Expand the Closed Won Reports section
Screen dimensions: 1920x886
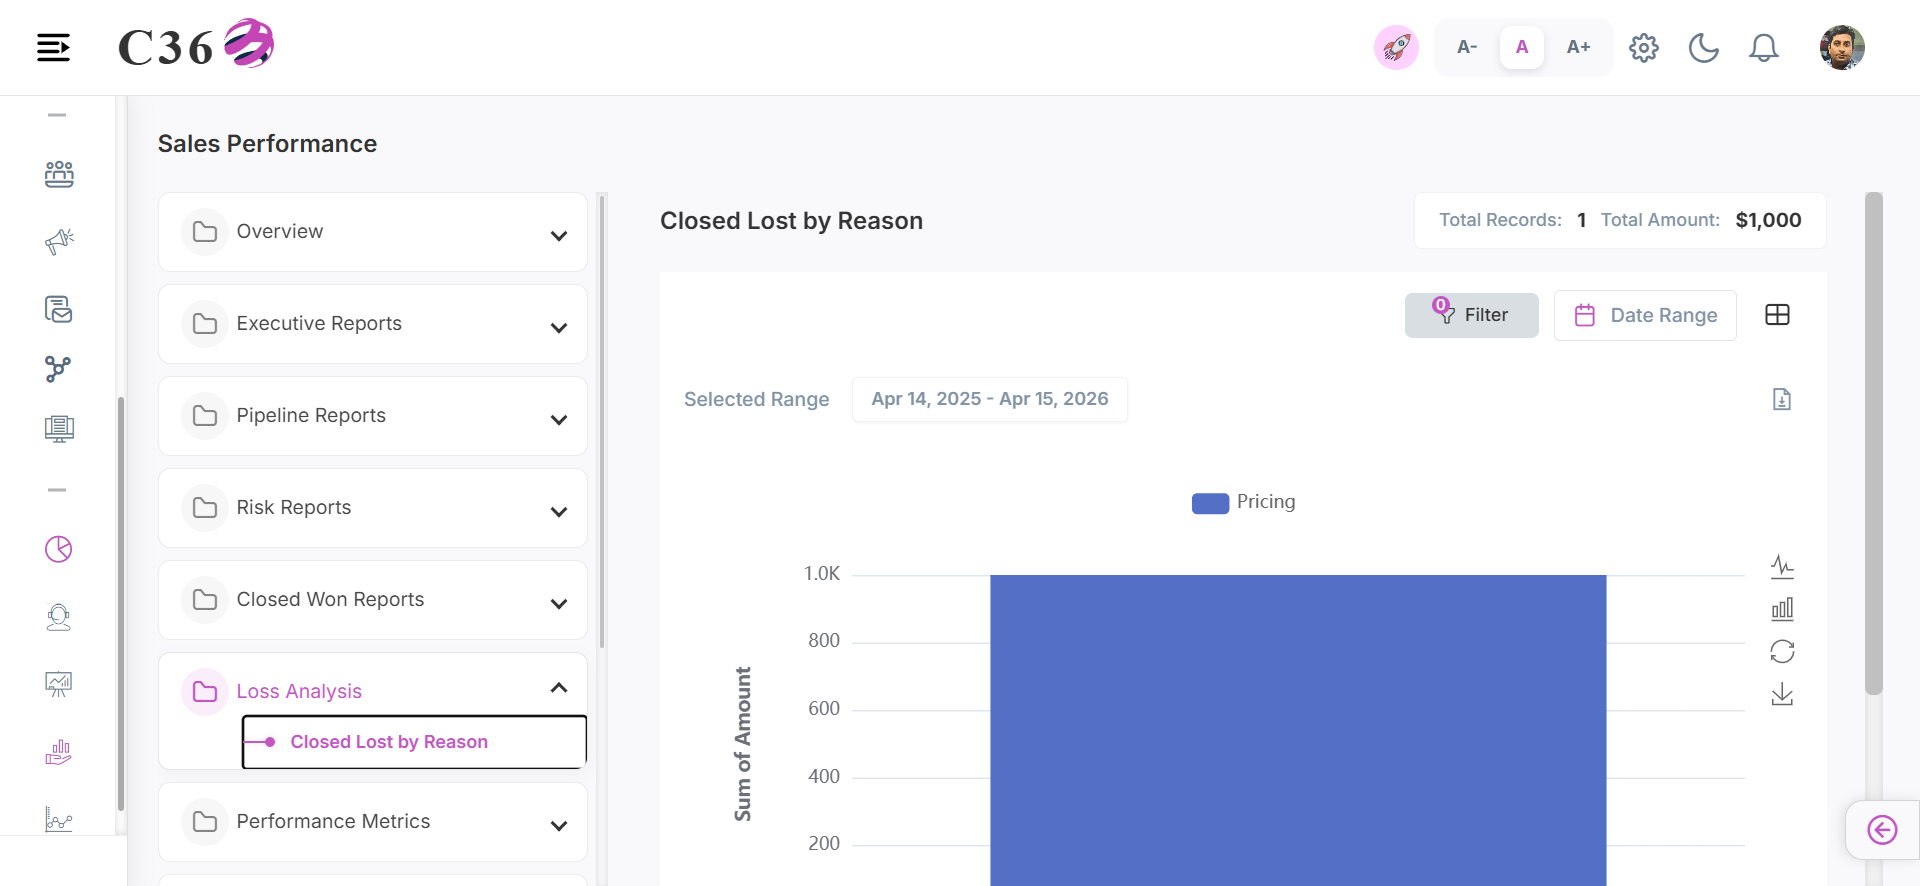click(x=373, y=600)
